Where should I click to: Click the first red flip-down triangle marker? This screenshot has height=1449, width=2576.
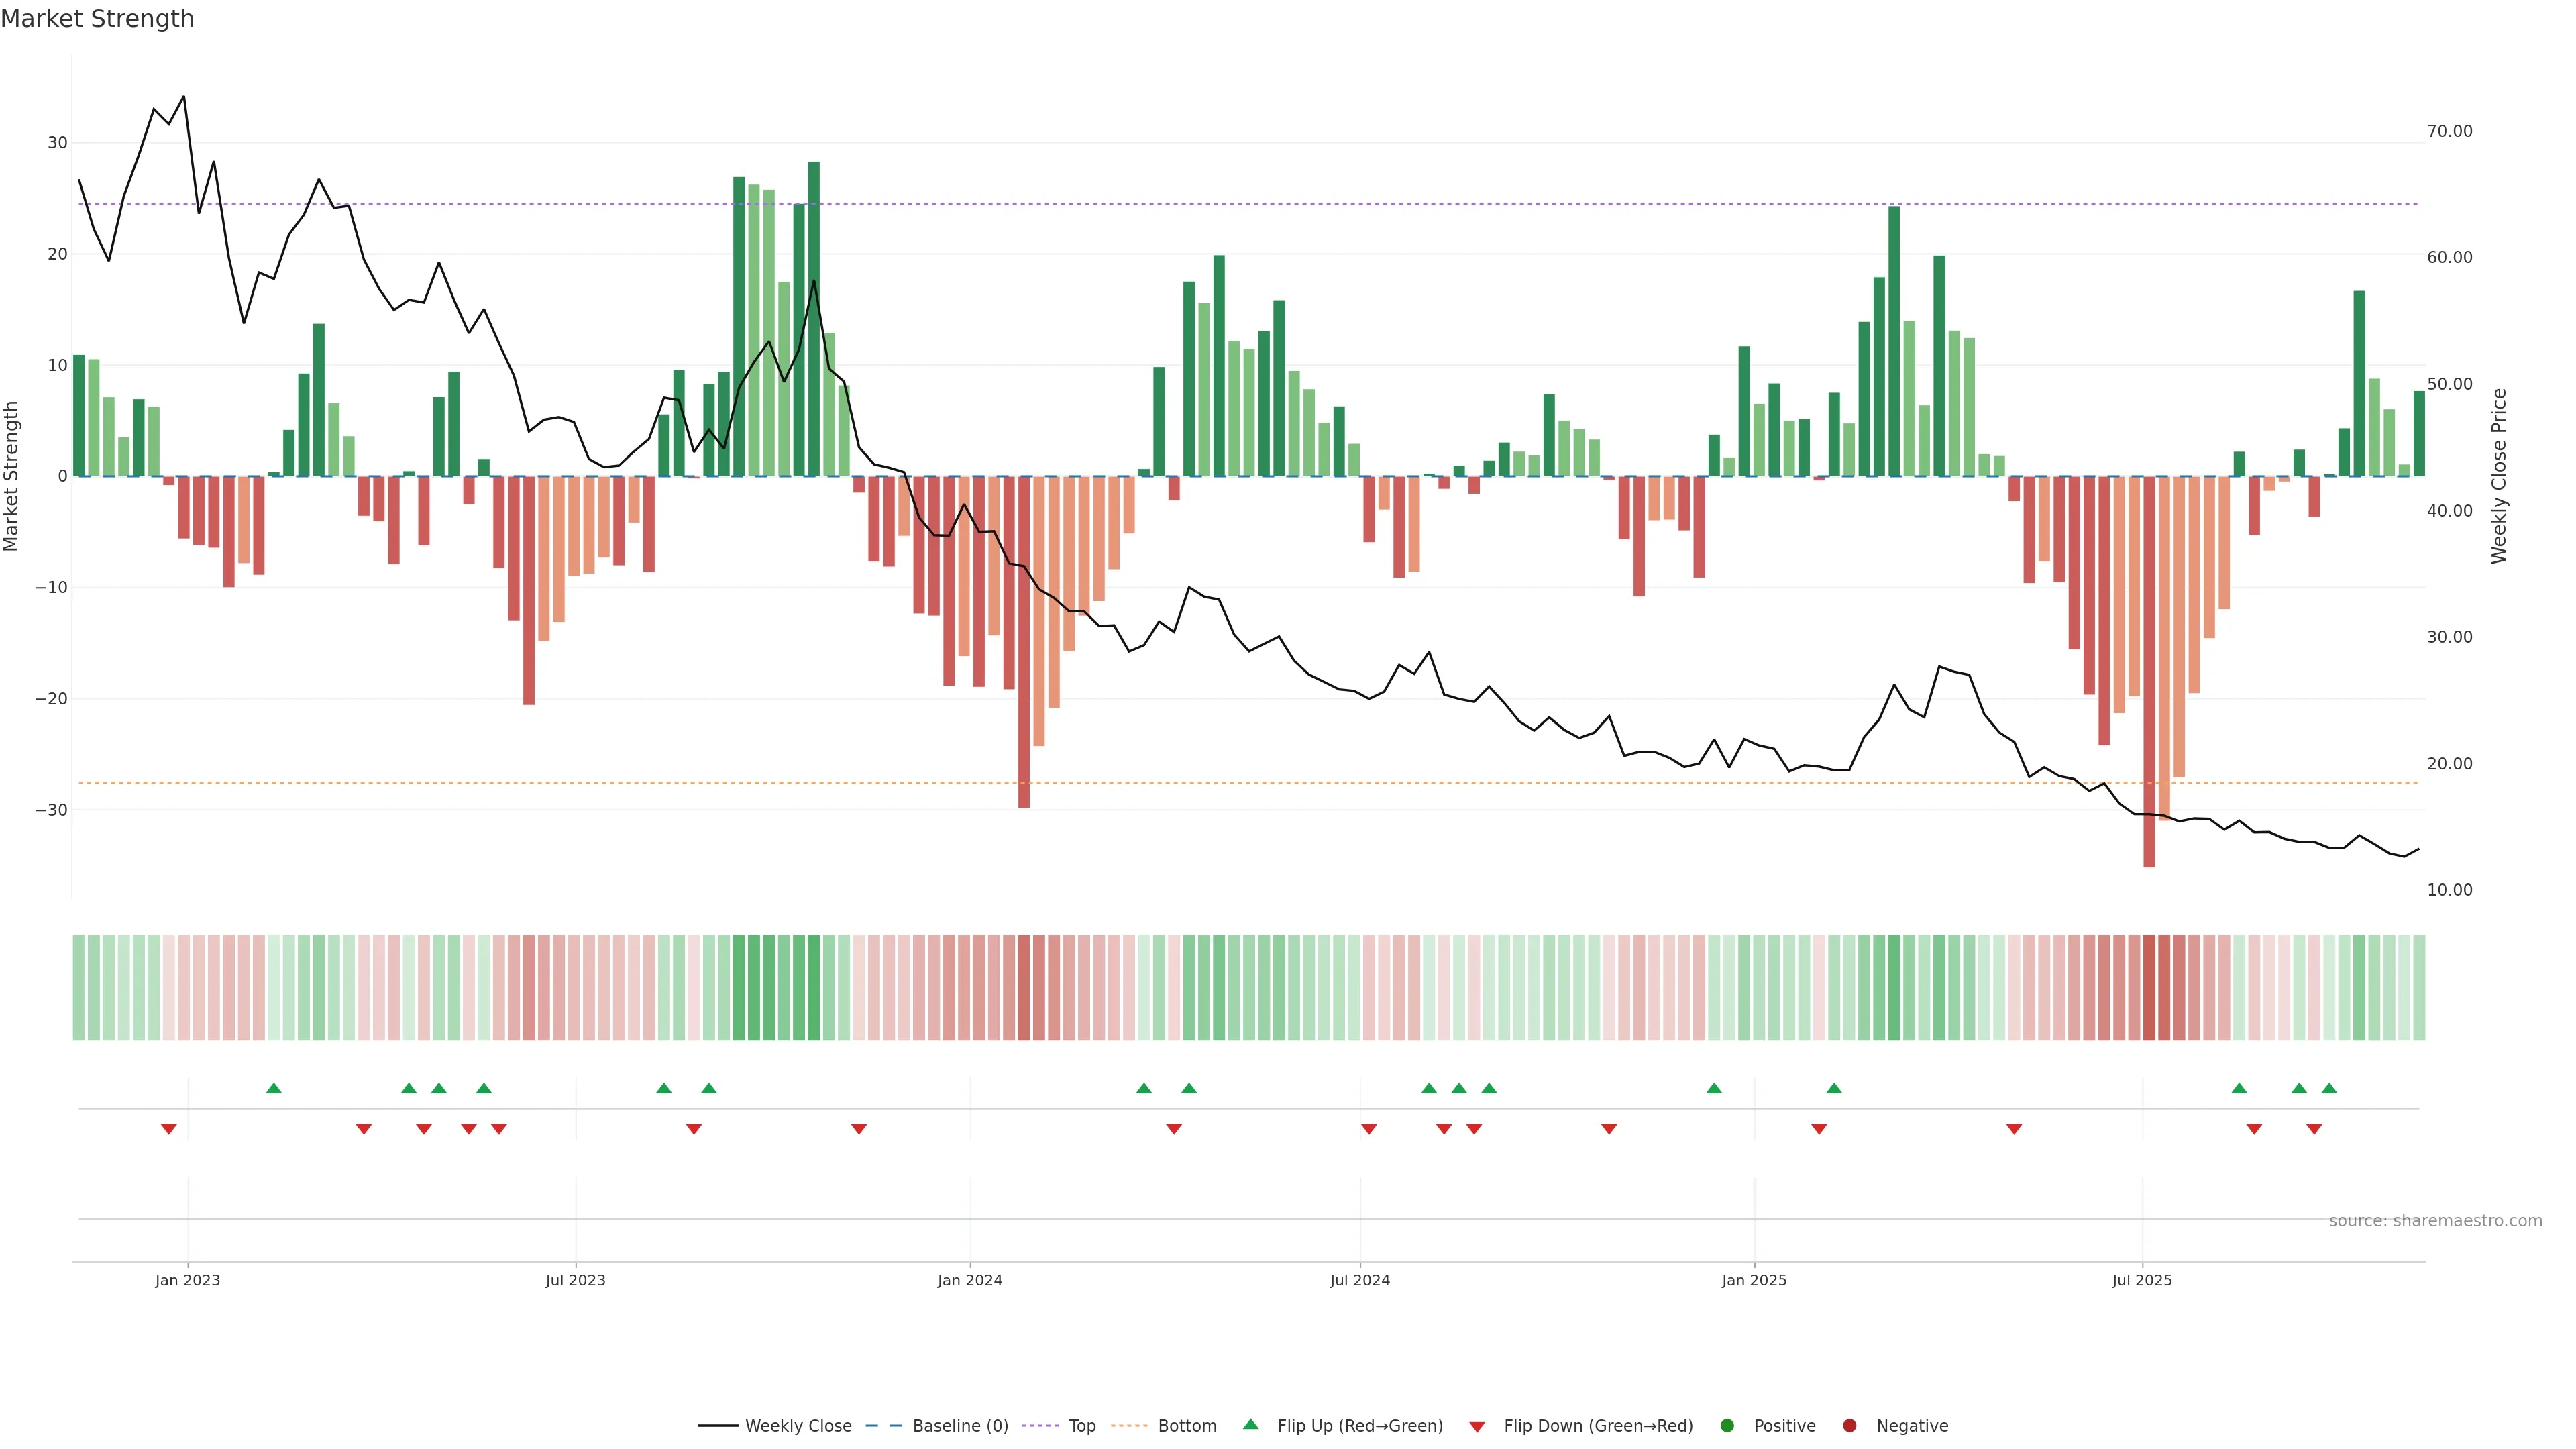coord(169,1129)
